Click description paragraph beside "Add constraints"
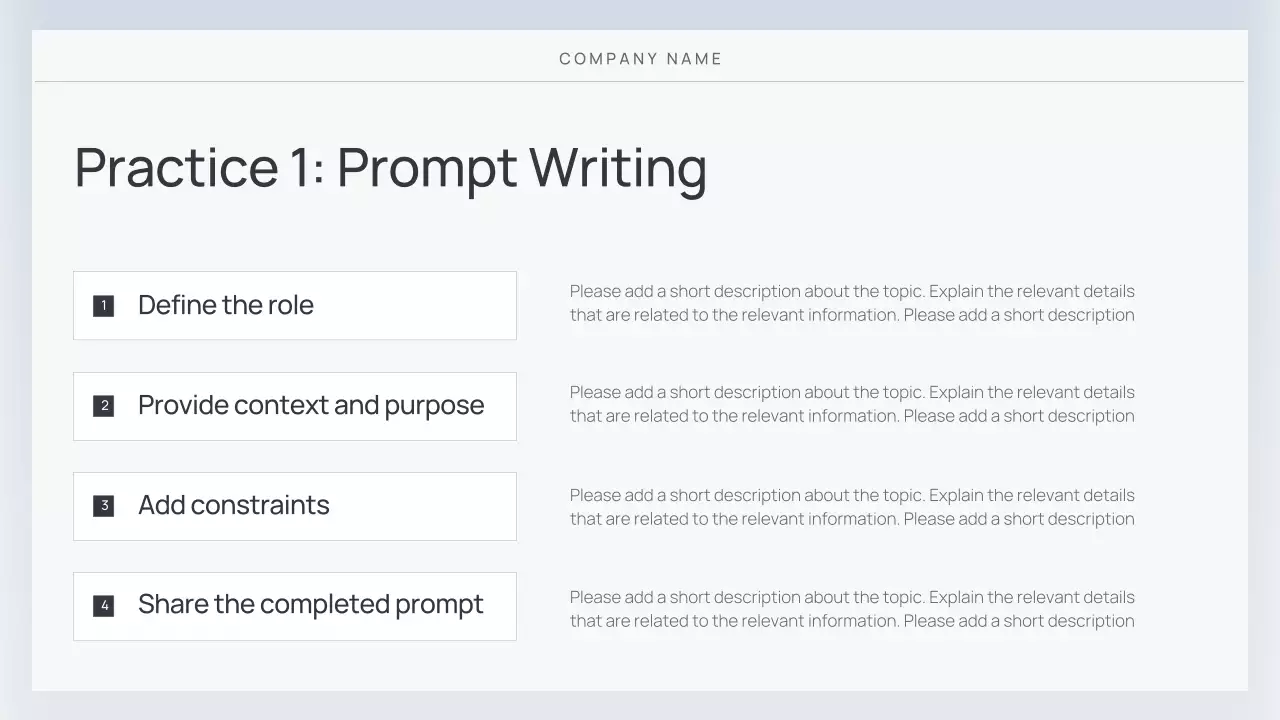 coord(852,507)
